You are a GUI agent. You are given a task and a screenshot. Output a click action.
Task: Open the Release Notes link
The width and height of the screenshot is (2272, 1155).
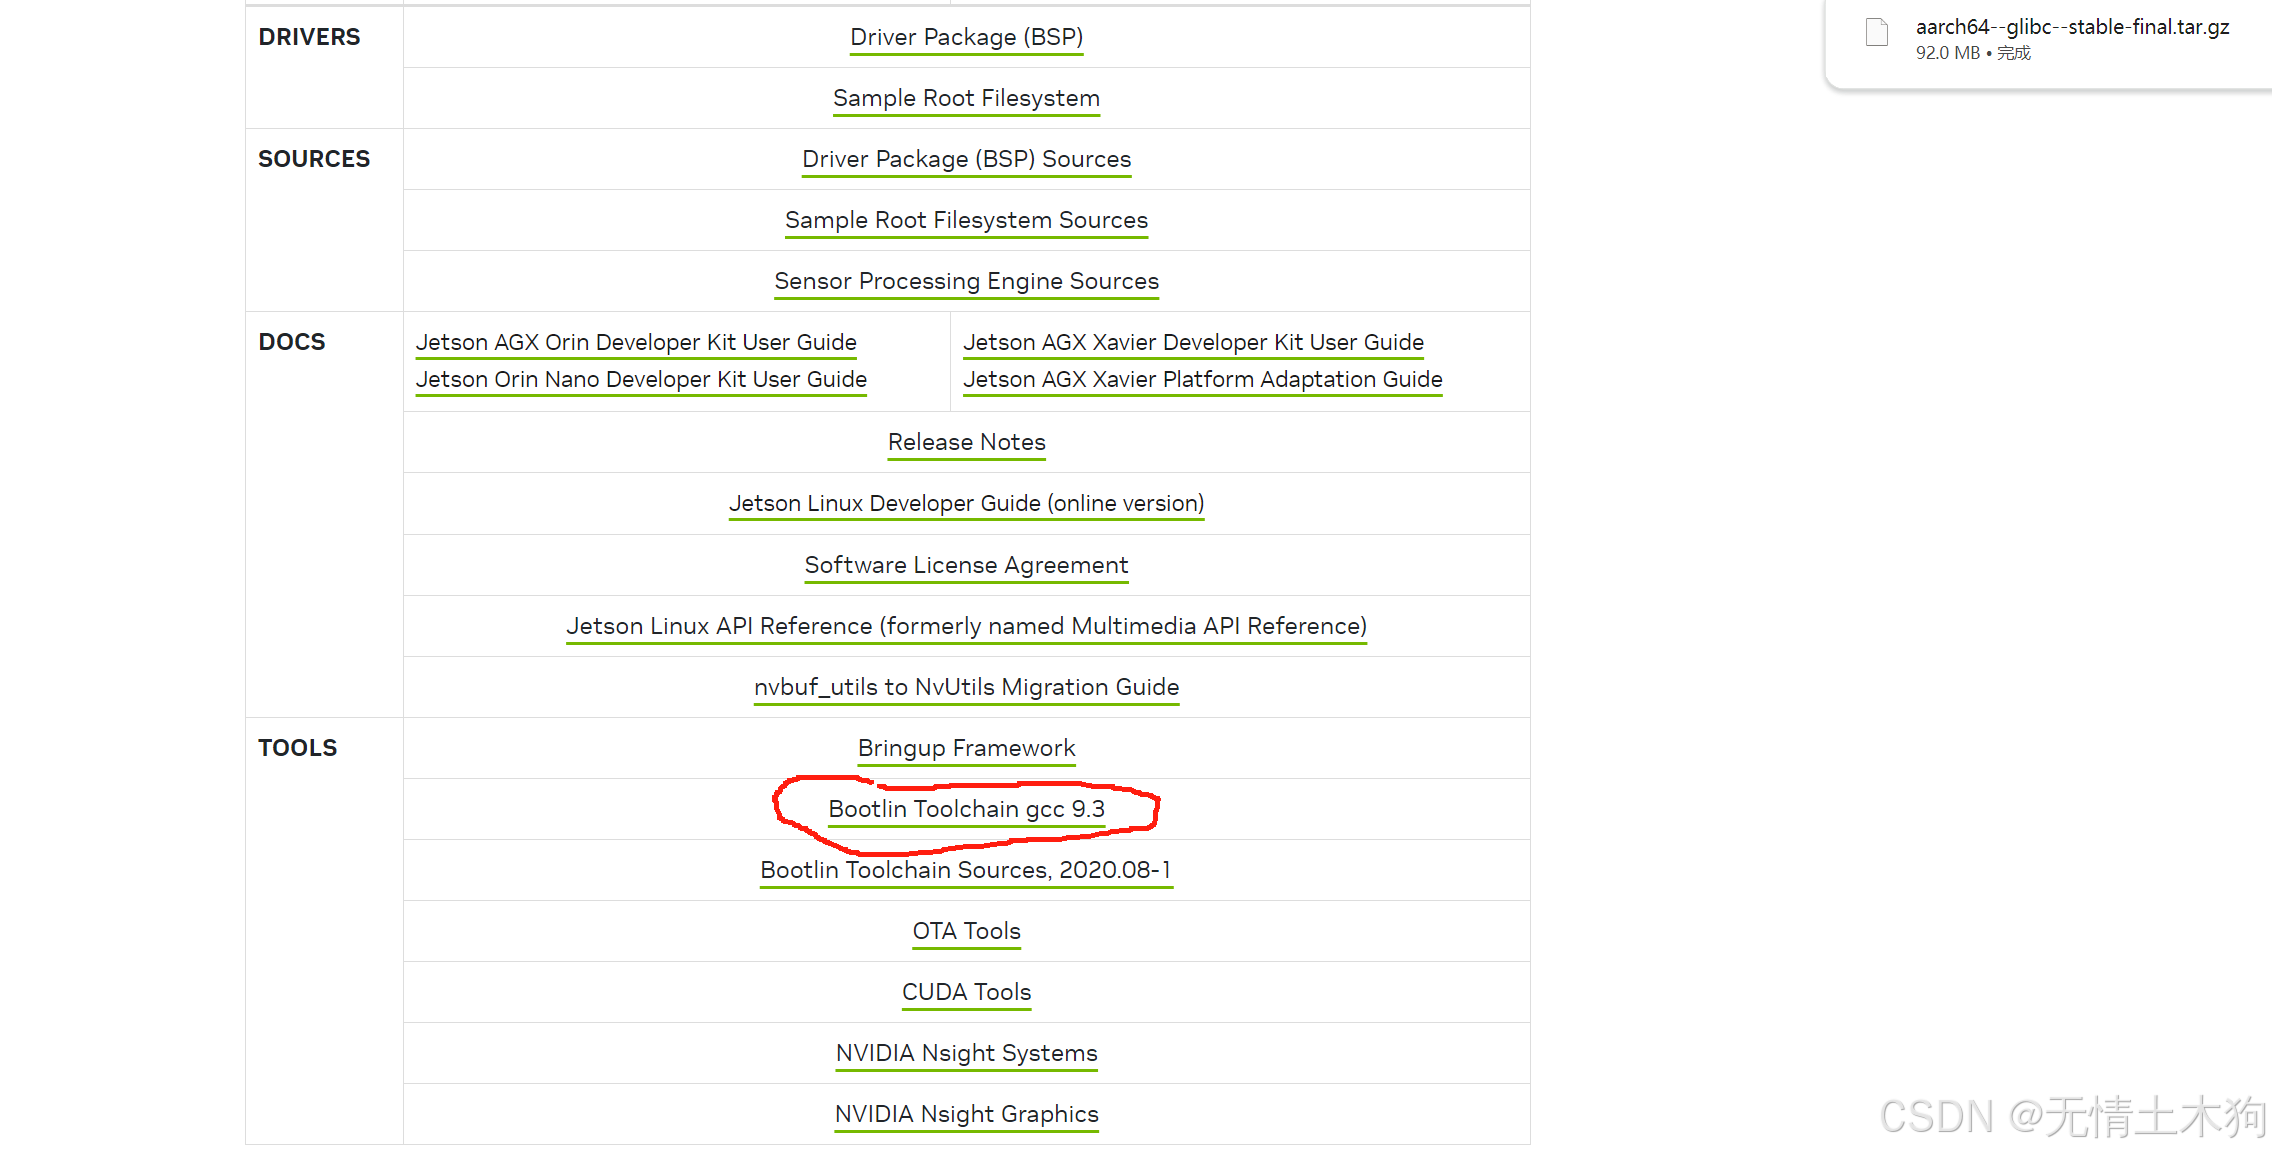click(966, 442)
